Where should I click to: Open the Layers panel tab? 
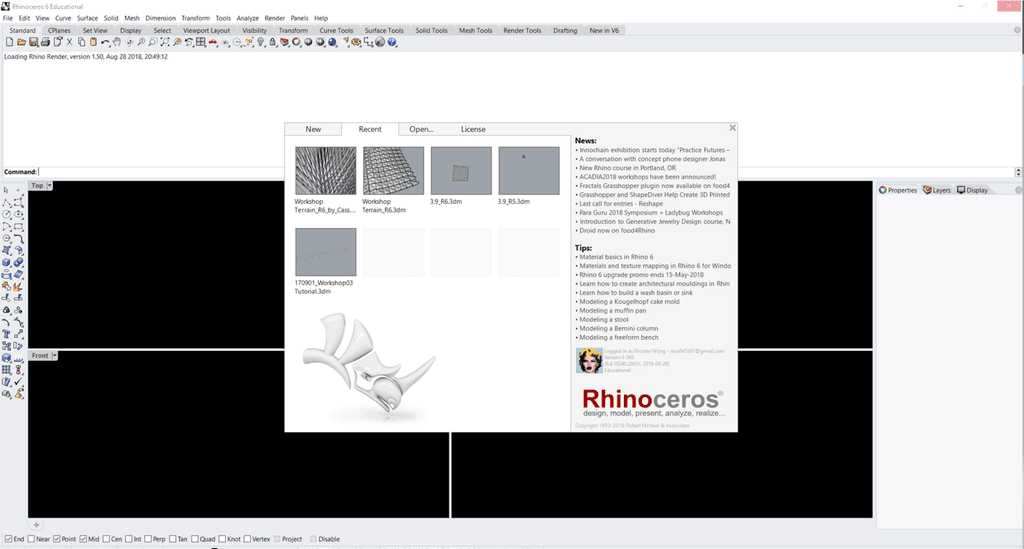pos(937,190)
